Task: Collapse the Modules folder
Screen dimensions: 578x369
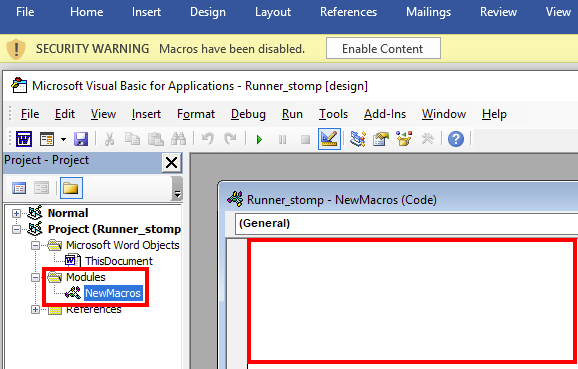Action: (x=35, y=277)
